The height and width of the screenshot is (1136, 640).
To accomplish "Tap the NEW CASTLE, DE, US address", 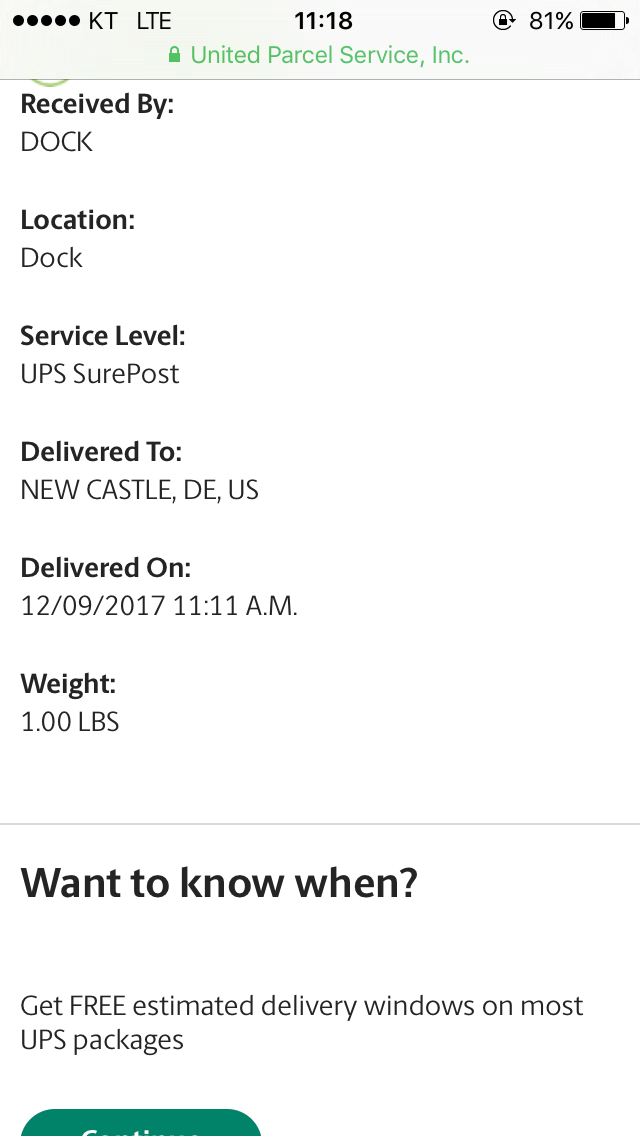I will coord(139,490).
